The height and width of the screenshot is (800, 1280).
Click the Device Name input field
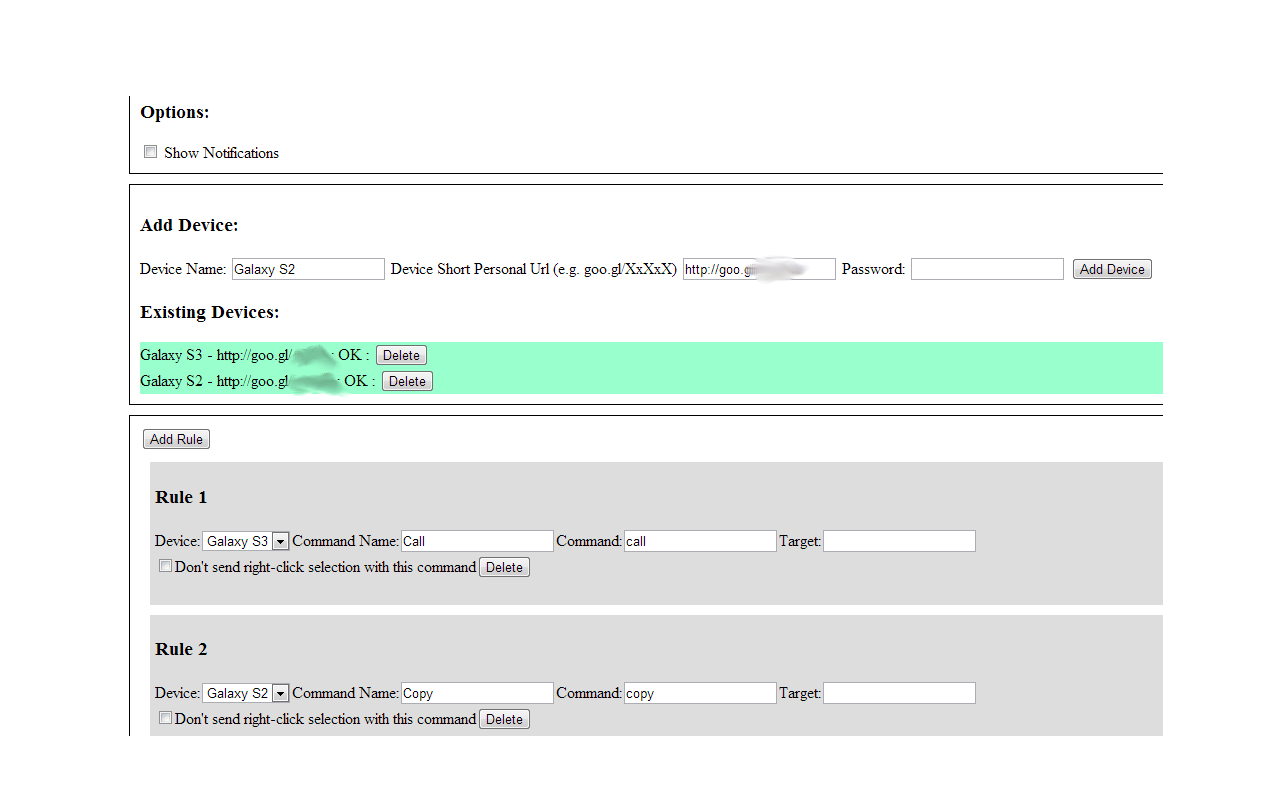[x=308, y=268]
